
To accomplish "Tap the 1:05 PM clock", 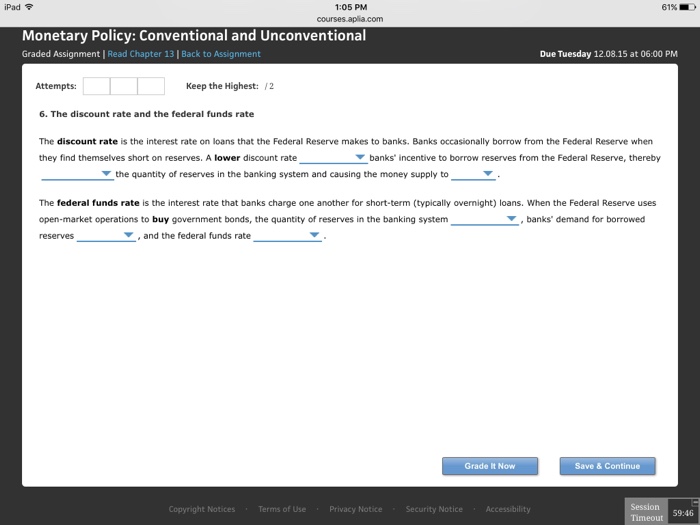I will click(351, 7).
